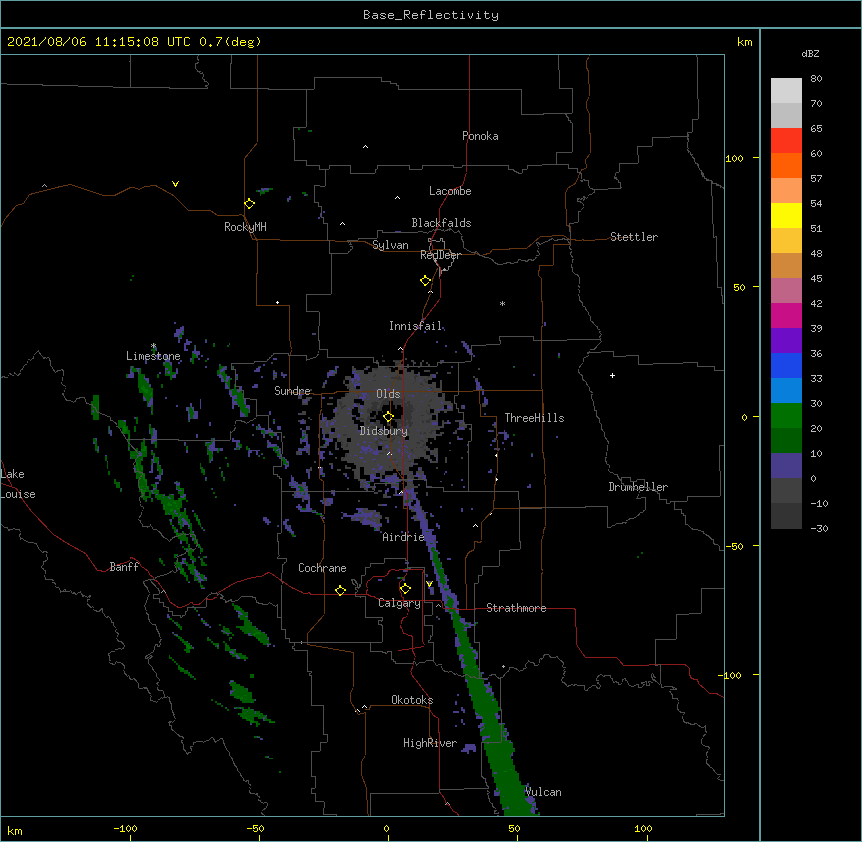The image size is (862, 842).
Task: Click the asterisk marker east of Innisfail
Action: point(502,303)
